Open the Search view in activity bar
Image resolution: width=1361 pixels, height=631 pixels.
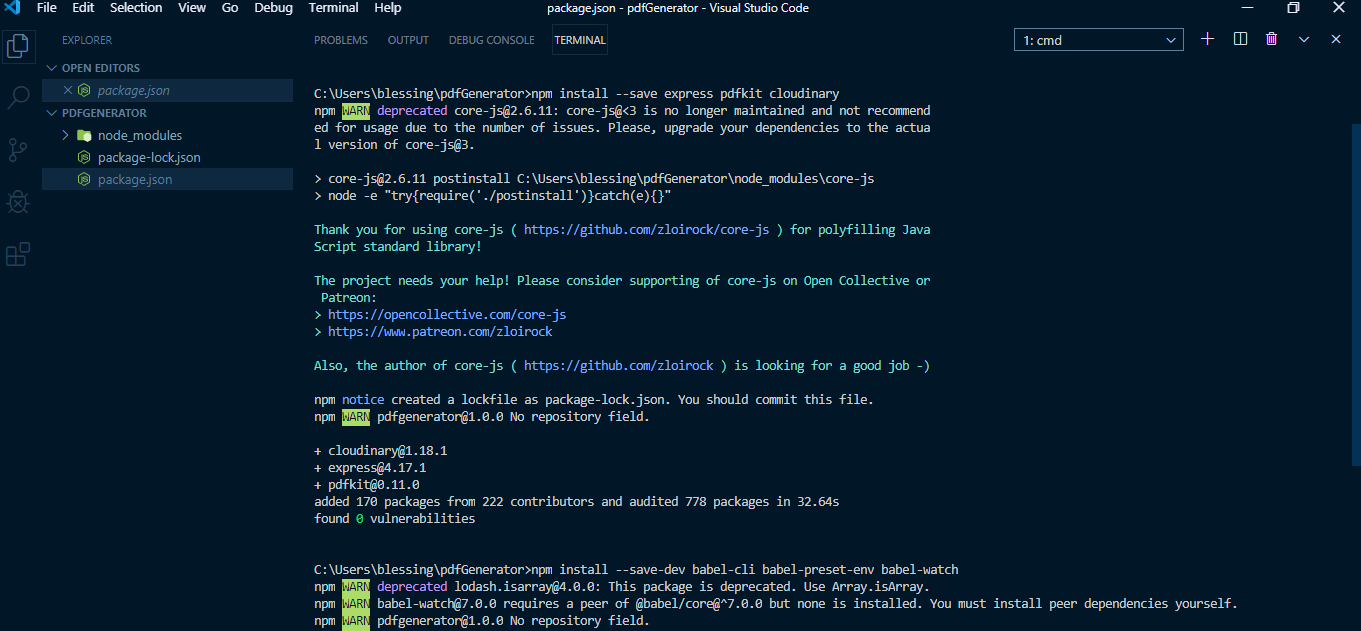click(x=18, y=98)
